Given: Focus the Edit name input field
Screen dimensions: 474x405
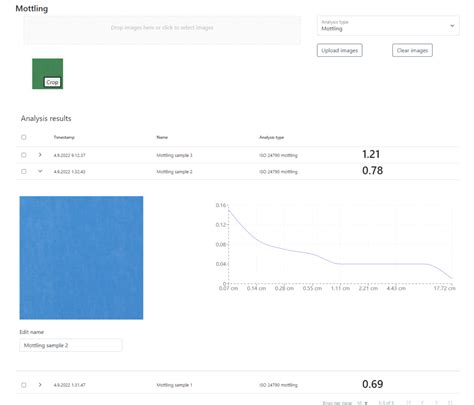Looking at the screenshot, I should pos(71,345).
